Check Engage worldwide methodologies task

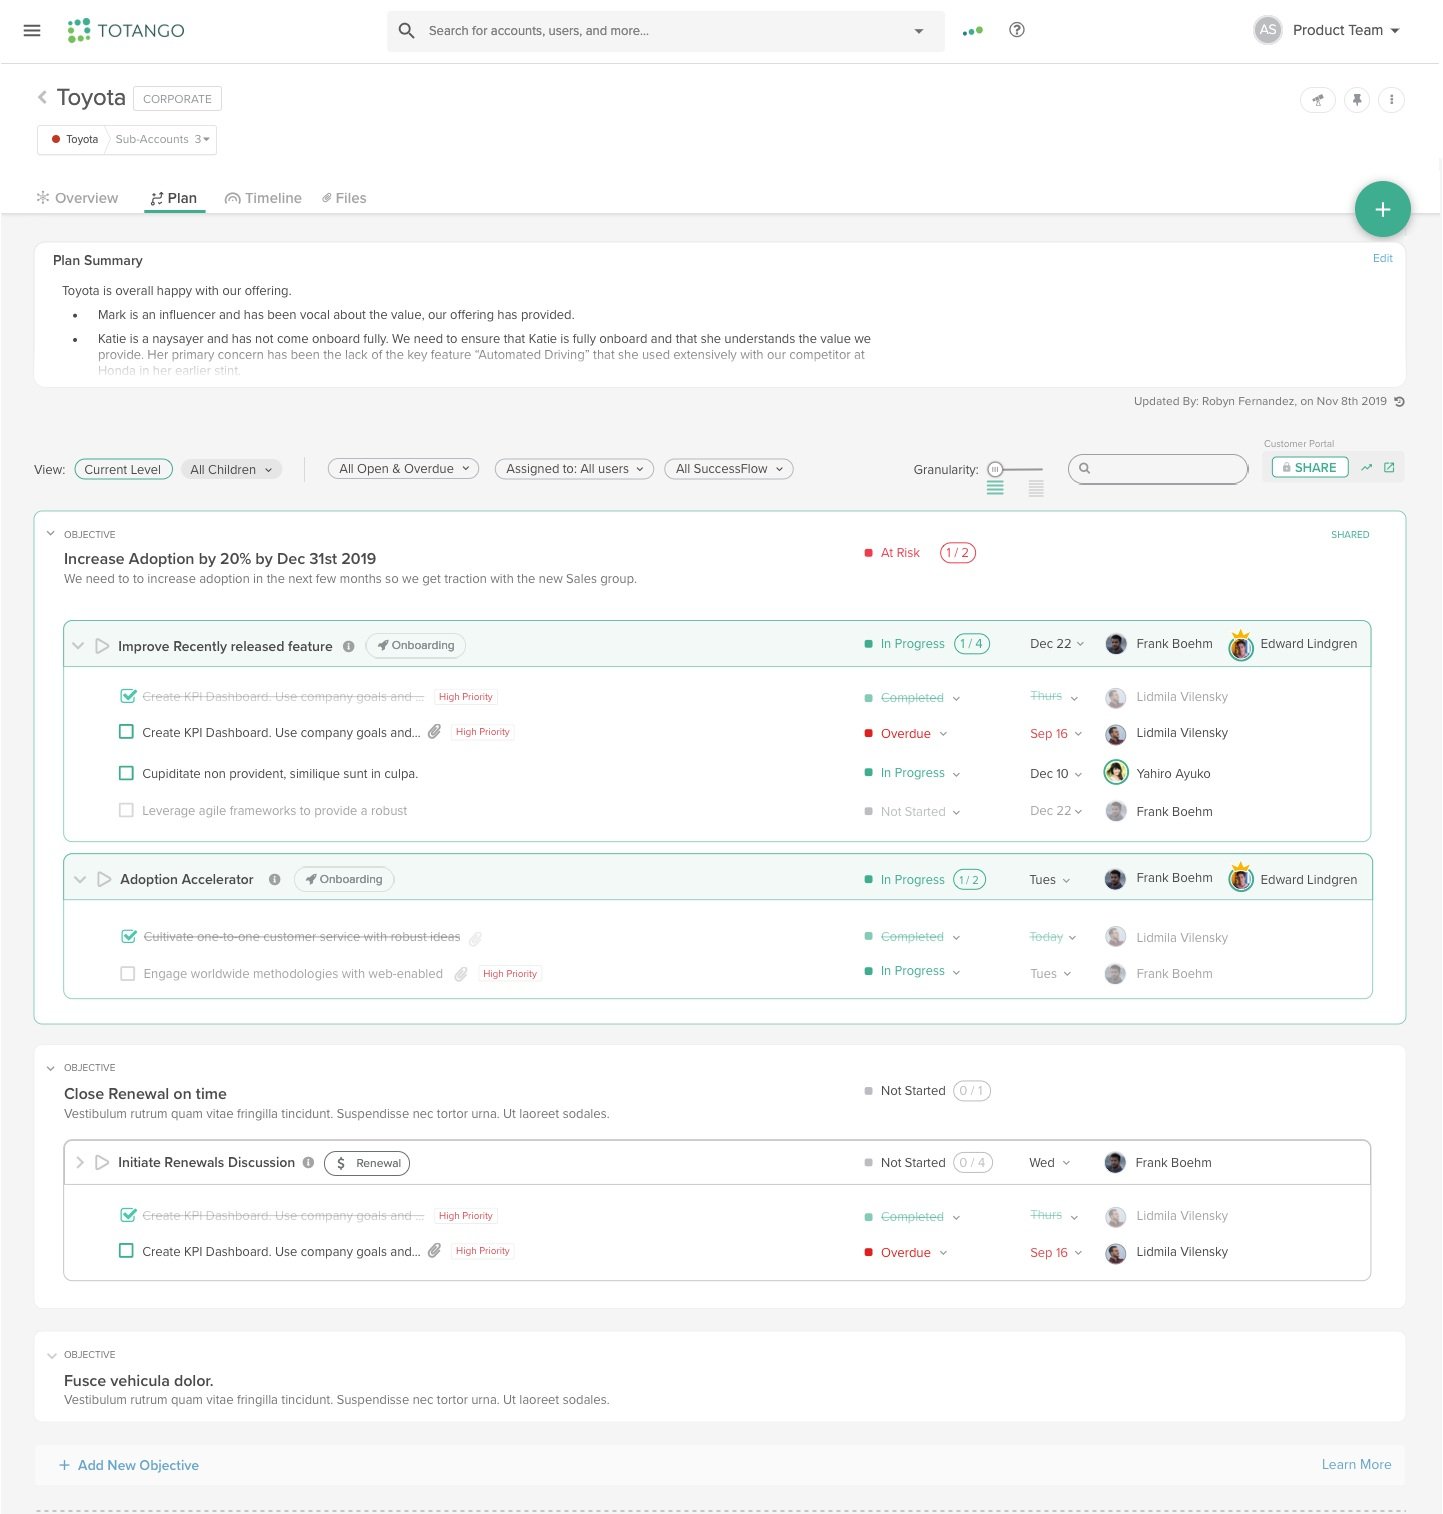click(x=127, y=973)
